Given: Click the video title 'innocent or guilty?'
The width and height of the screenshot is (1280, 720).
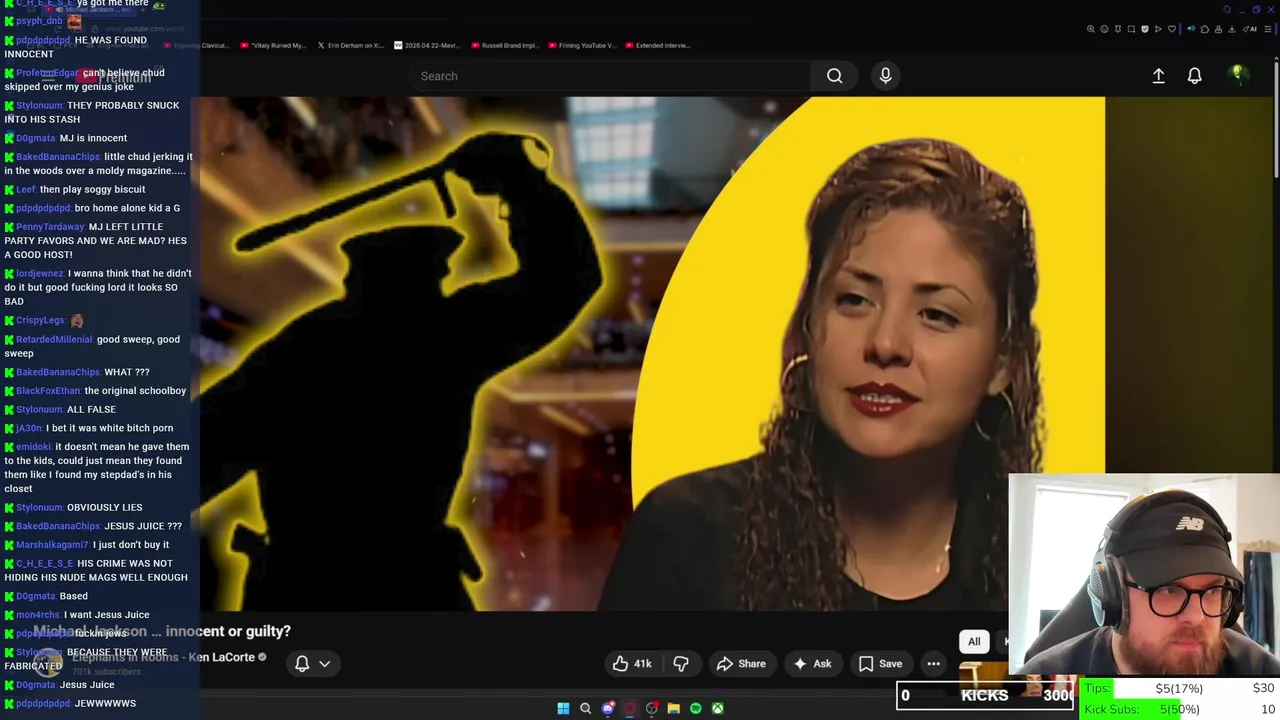Looking at the screenshot, I should click(228, 631).
